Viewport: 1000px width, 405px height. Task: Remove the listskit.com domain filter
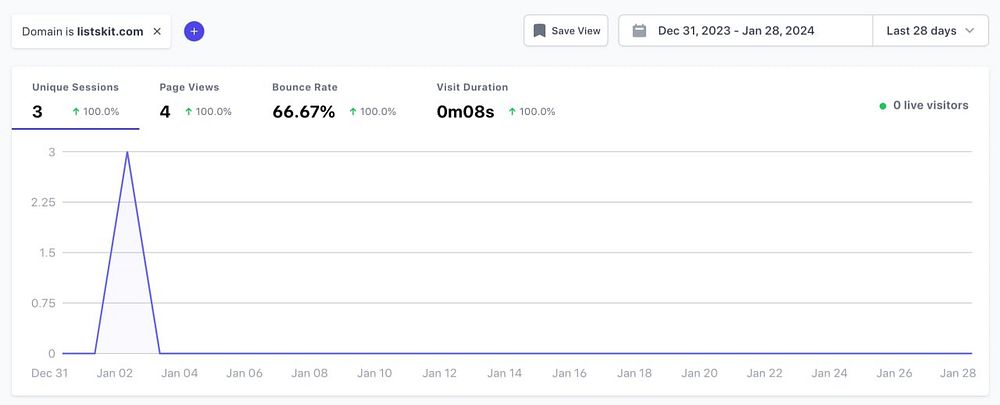[157, 31]
